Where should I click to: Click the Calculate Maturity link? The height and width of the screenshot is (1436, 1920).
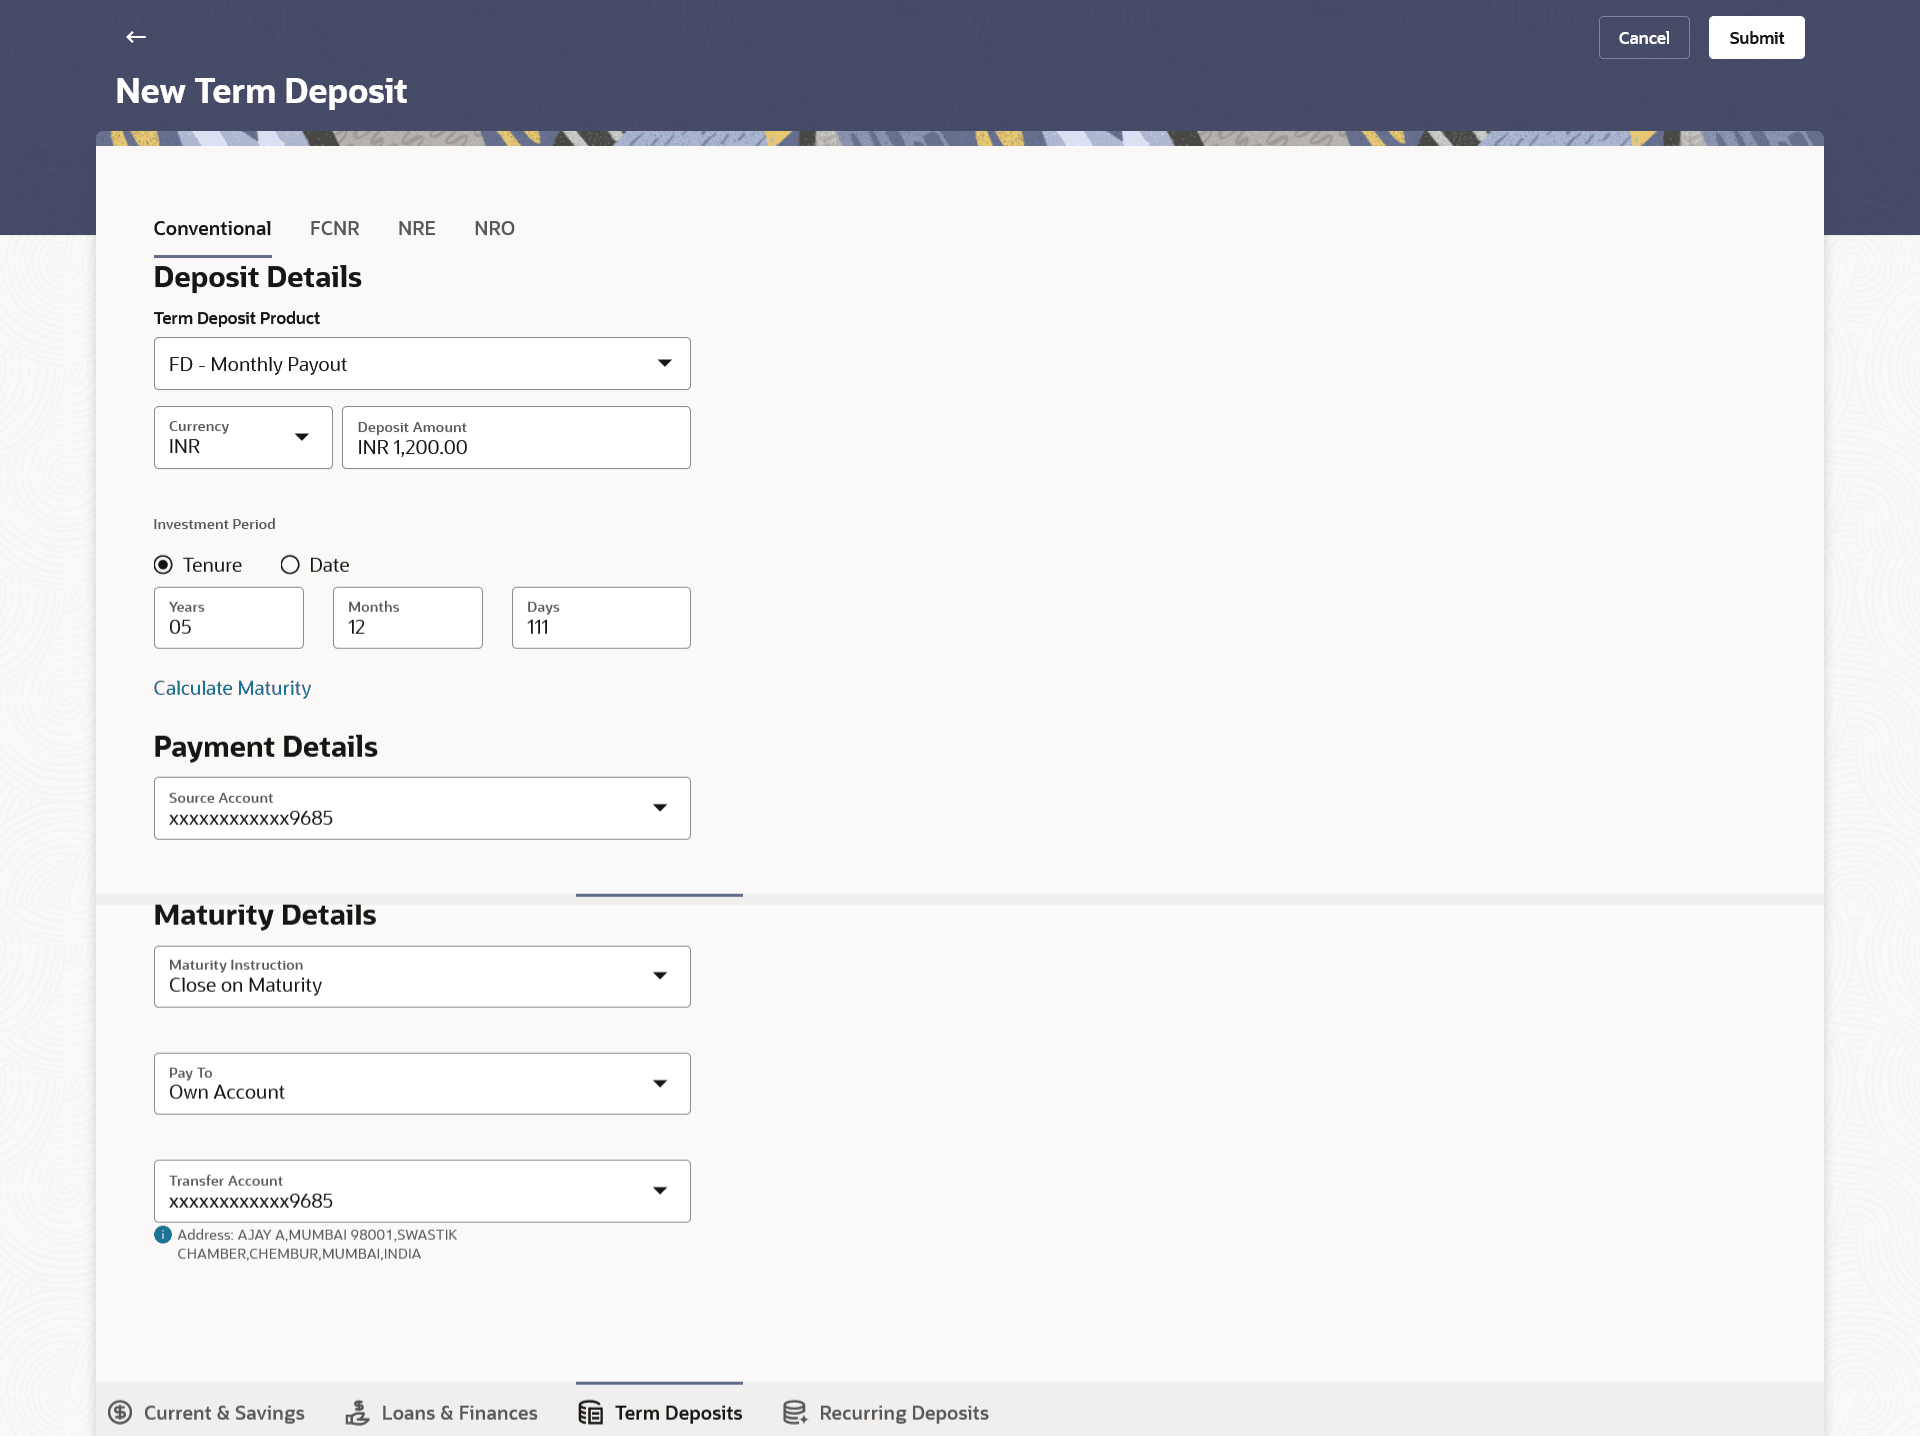(232, 688)
